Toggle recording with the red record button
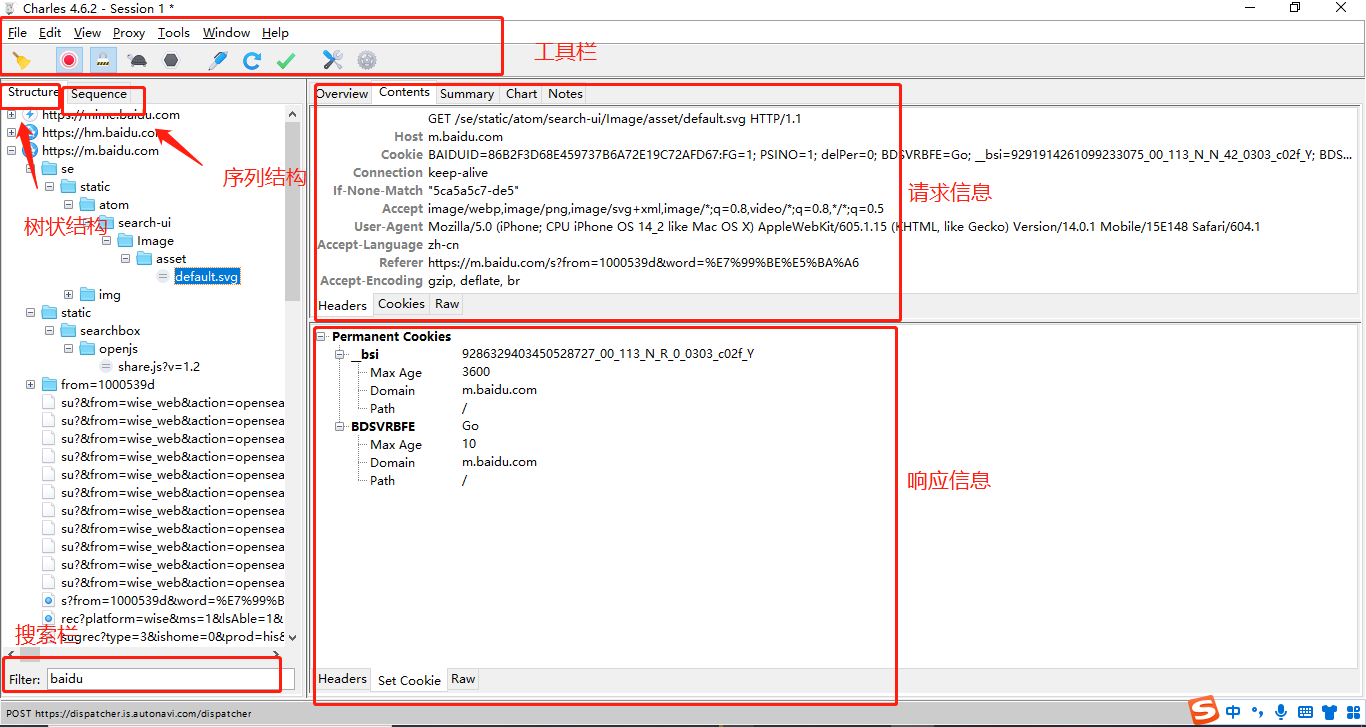 [x=69, y=60]
